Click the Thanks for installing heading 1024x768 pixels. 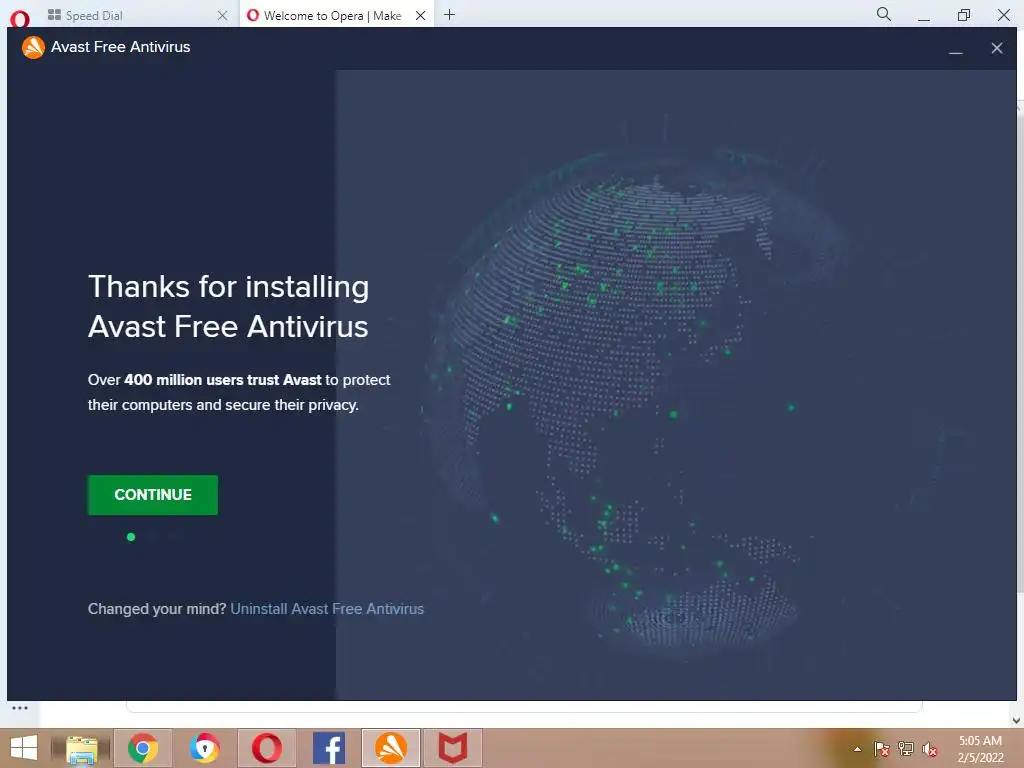[229, 306]
